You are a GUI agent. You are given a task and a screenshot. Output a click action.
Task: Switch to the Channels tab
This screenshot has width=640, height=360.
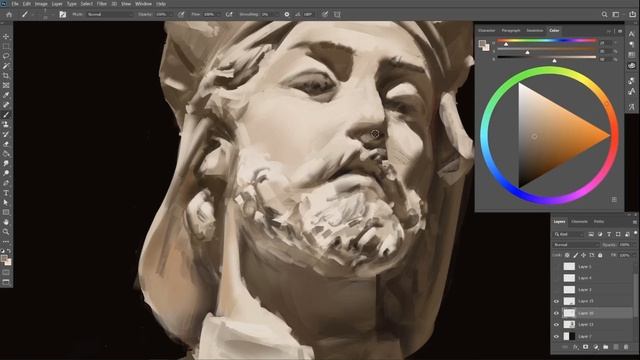pos(579,222)
